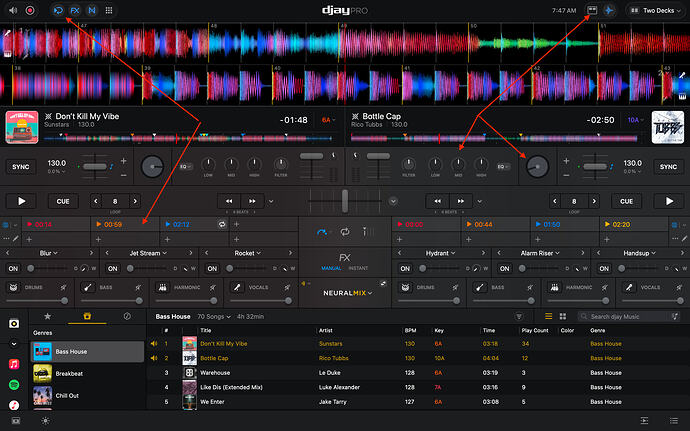This screenshot has width=690, height=431.
Task: Click the red record button in top bar
Action: pos(30,10)
